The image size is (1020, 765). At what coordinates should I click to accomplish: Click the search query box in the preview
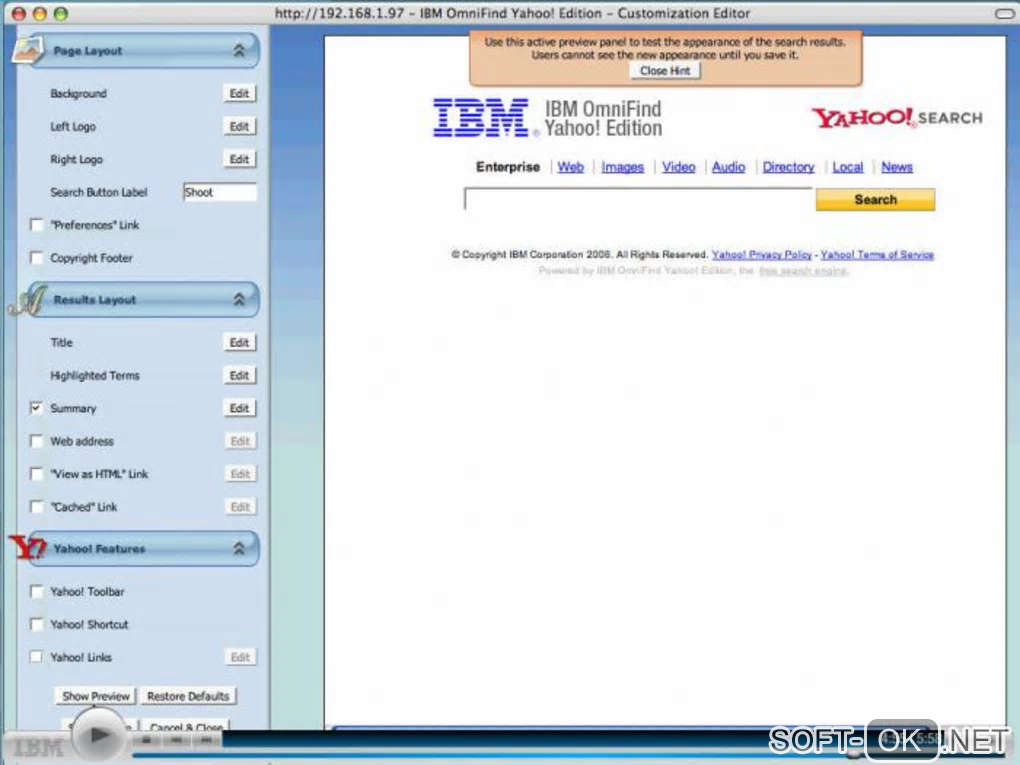coord(638,199)
